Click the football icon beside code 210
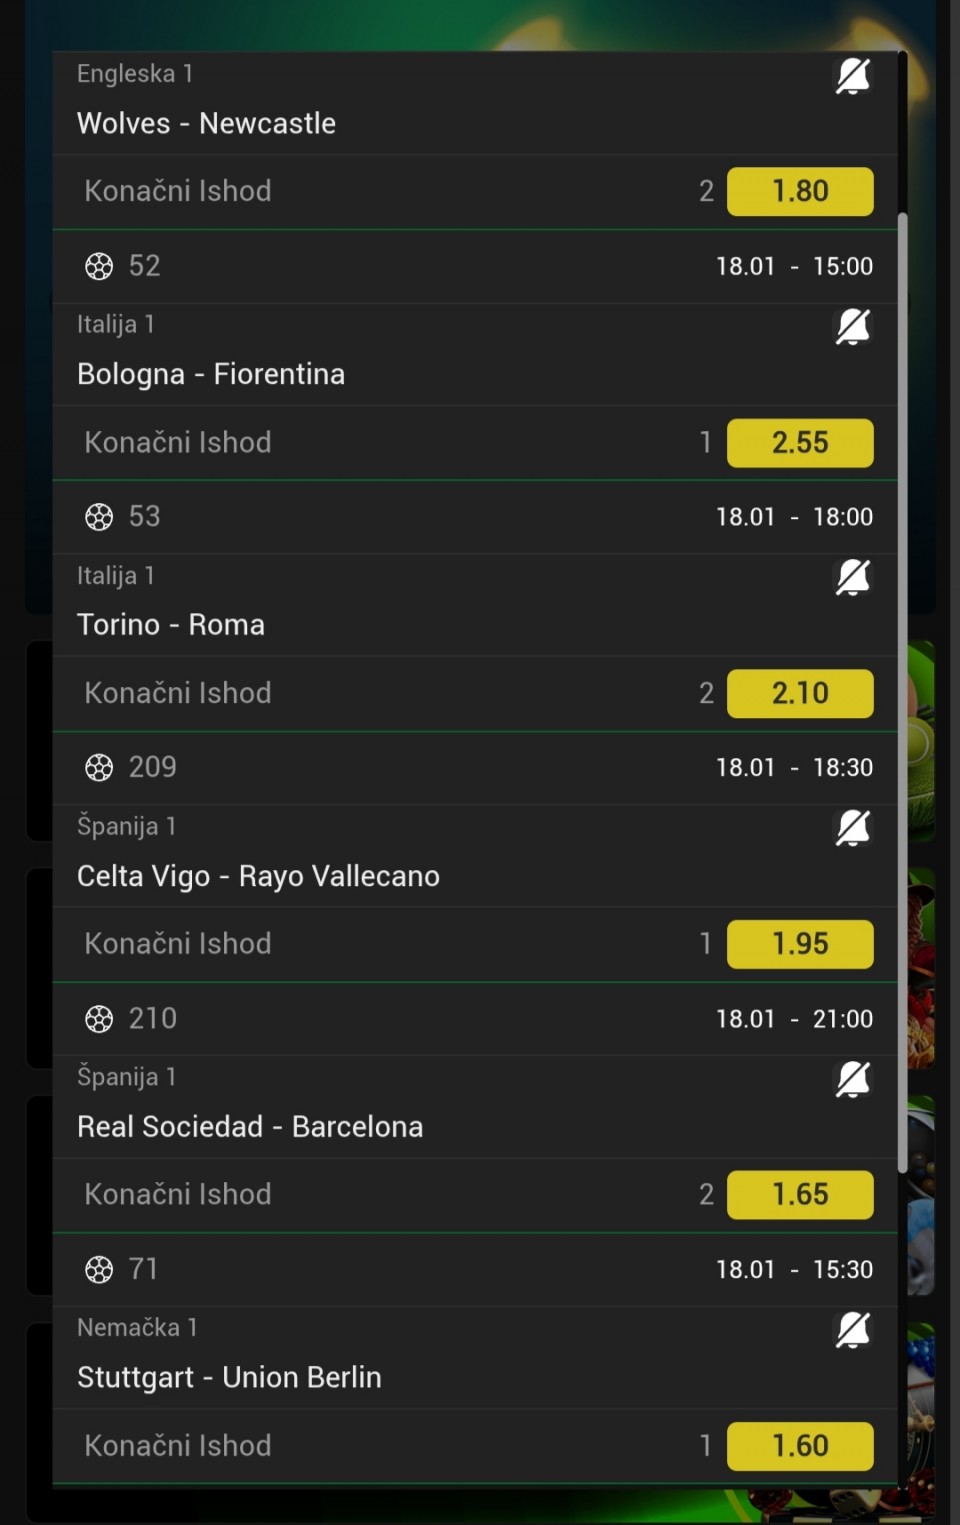Screen dimensions: 960x1525 pos(99,1019)
